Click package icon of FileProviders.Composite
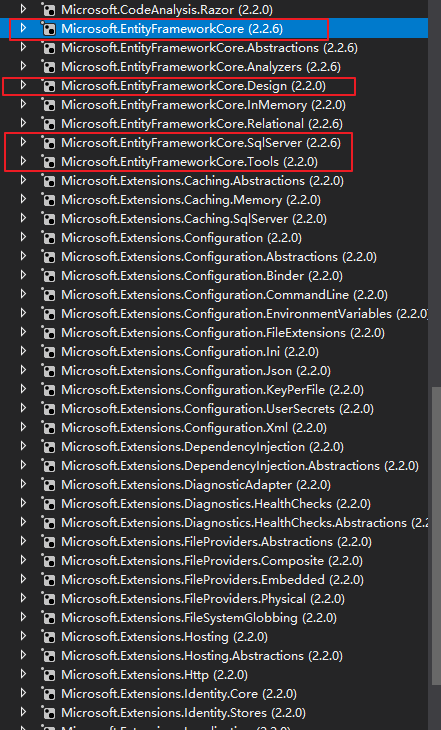This screenshot has width=441, height=730. point(48,561)
